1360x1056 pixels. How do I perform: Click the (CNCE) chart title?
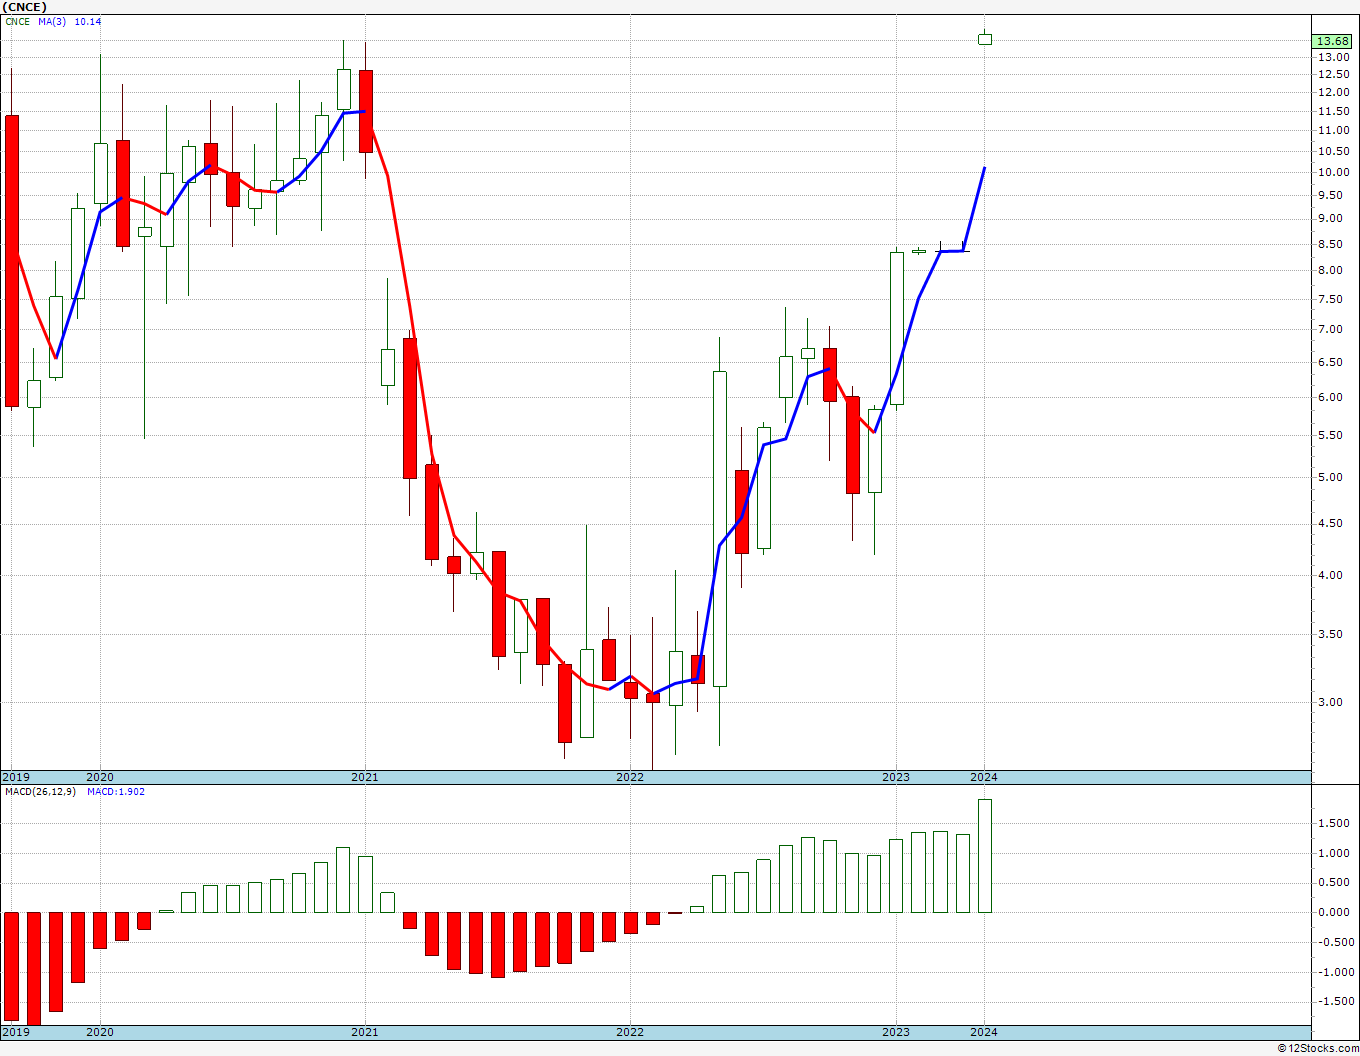(24, 7)
